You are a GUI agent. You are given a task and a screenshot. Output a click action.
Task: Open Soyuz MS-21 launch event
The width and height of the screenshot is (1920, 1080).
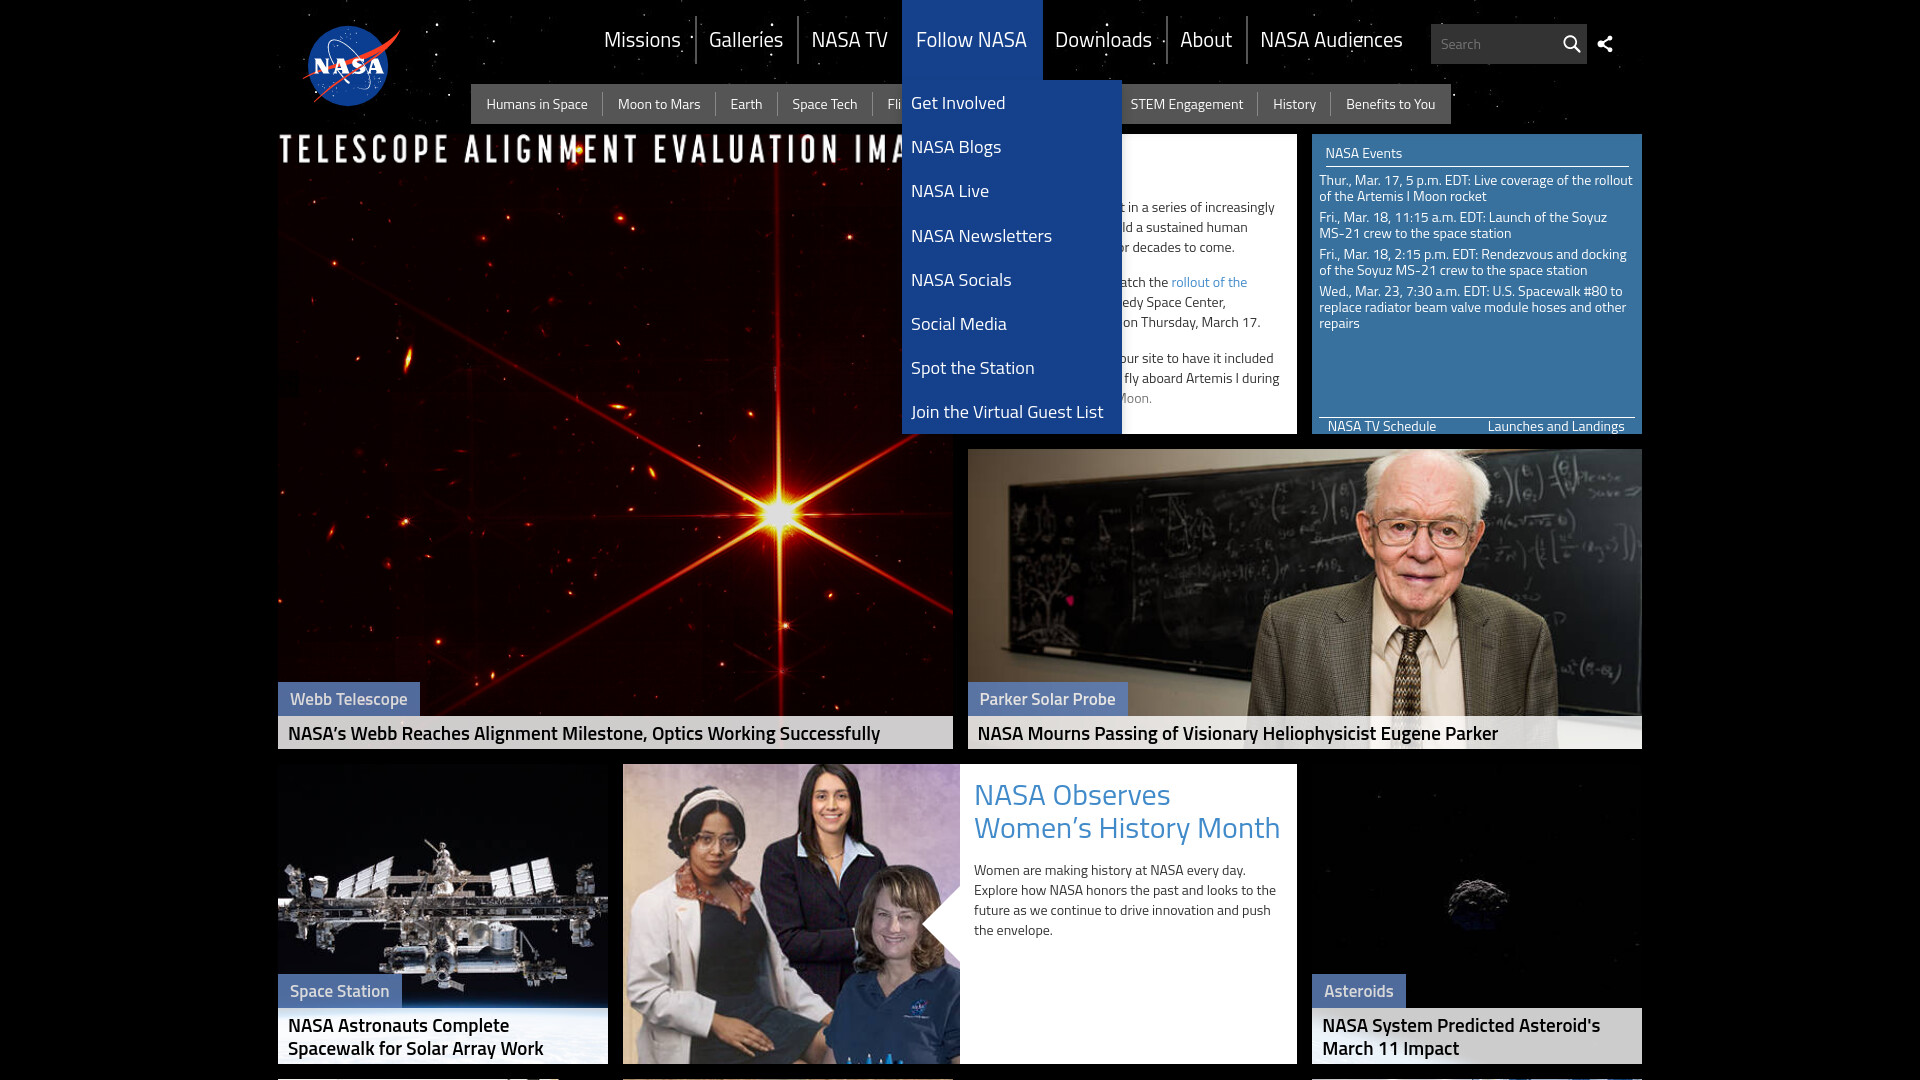click(x=1463, y=225)
